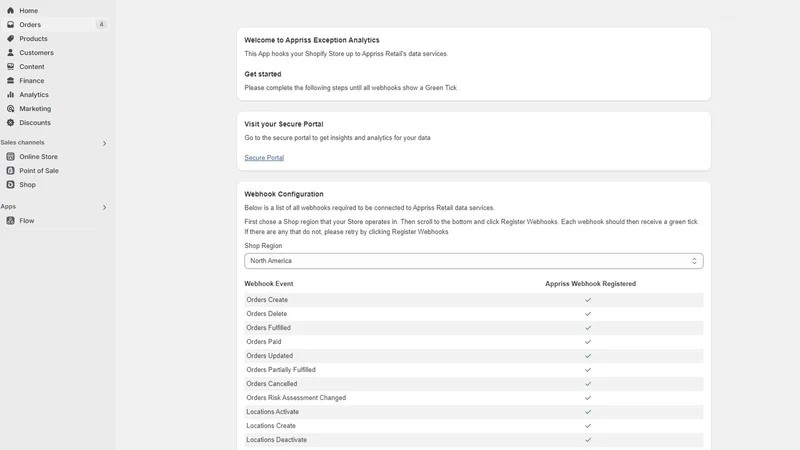Open the Secure Portal link
This screenshot has height=450, width=800.
click(x=264, y=158)
